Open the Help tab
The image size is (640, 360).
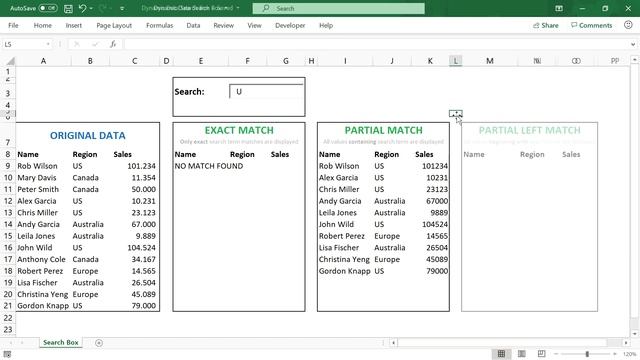(326, 25)
